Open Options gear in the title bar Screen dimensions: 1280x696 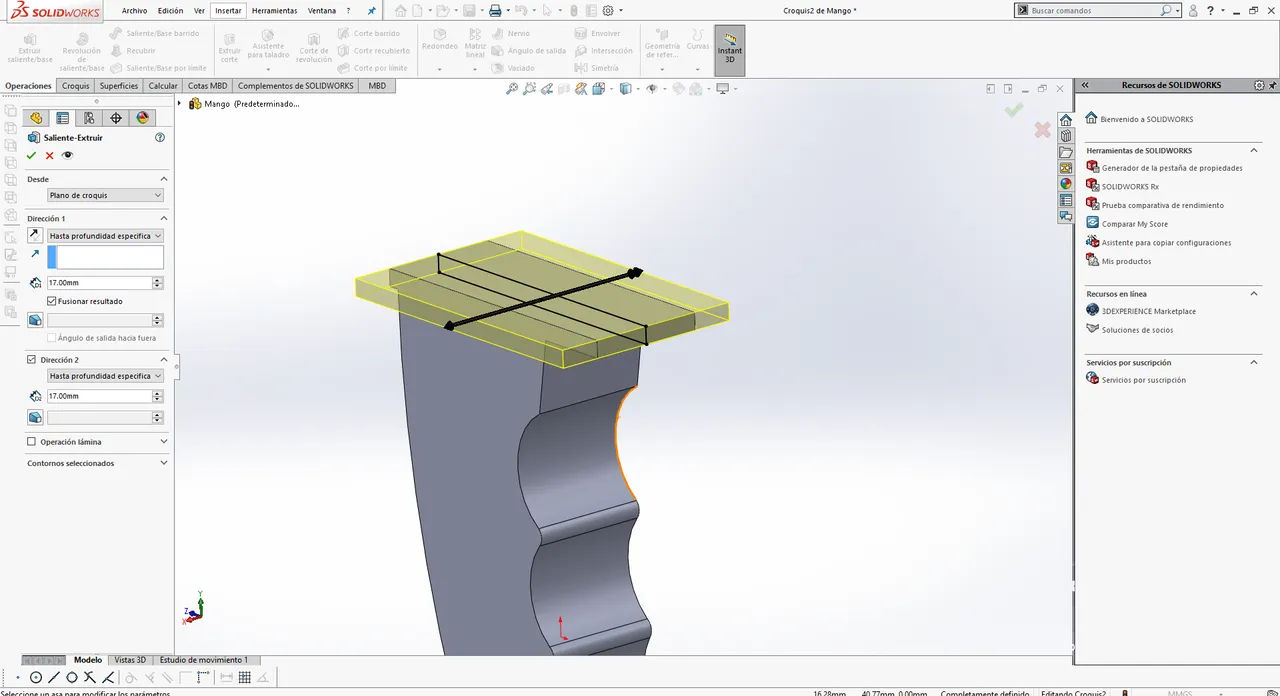pyautogui.click(x=608, y=11)
